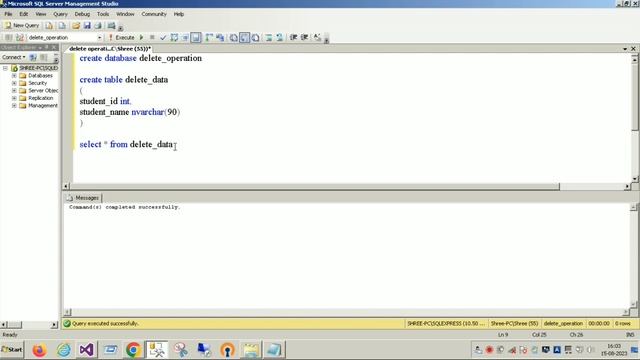Click the red record tray icon
This screenshot has width=640, height=360.
click(489, 350)
